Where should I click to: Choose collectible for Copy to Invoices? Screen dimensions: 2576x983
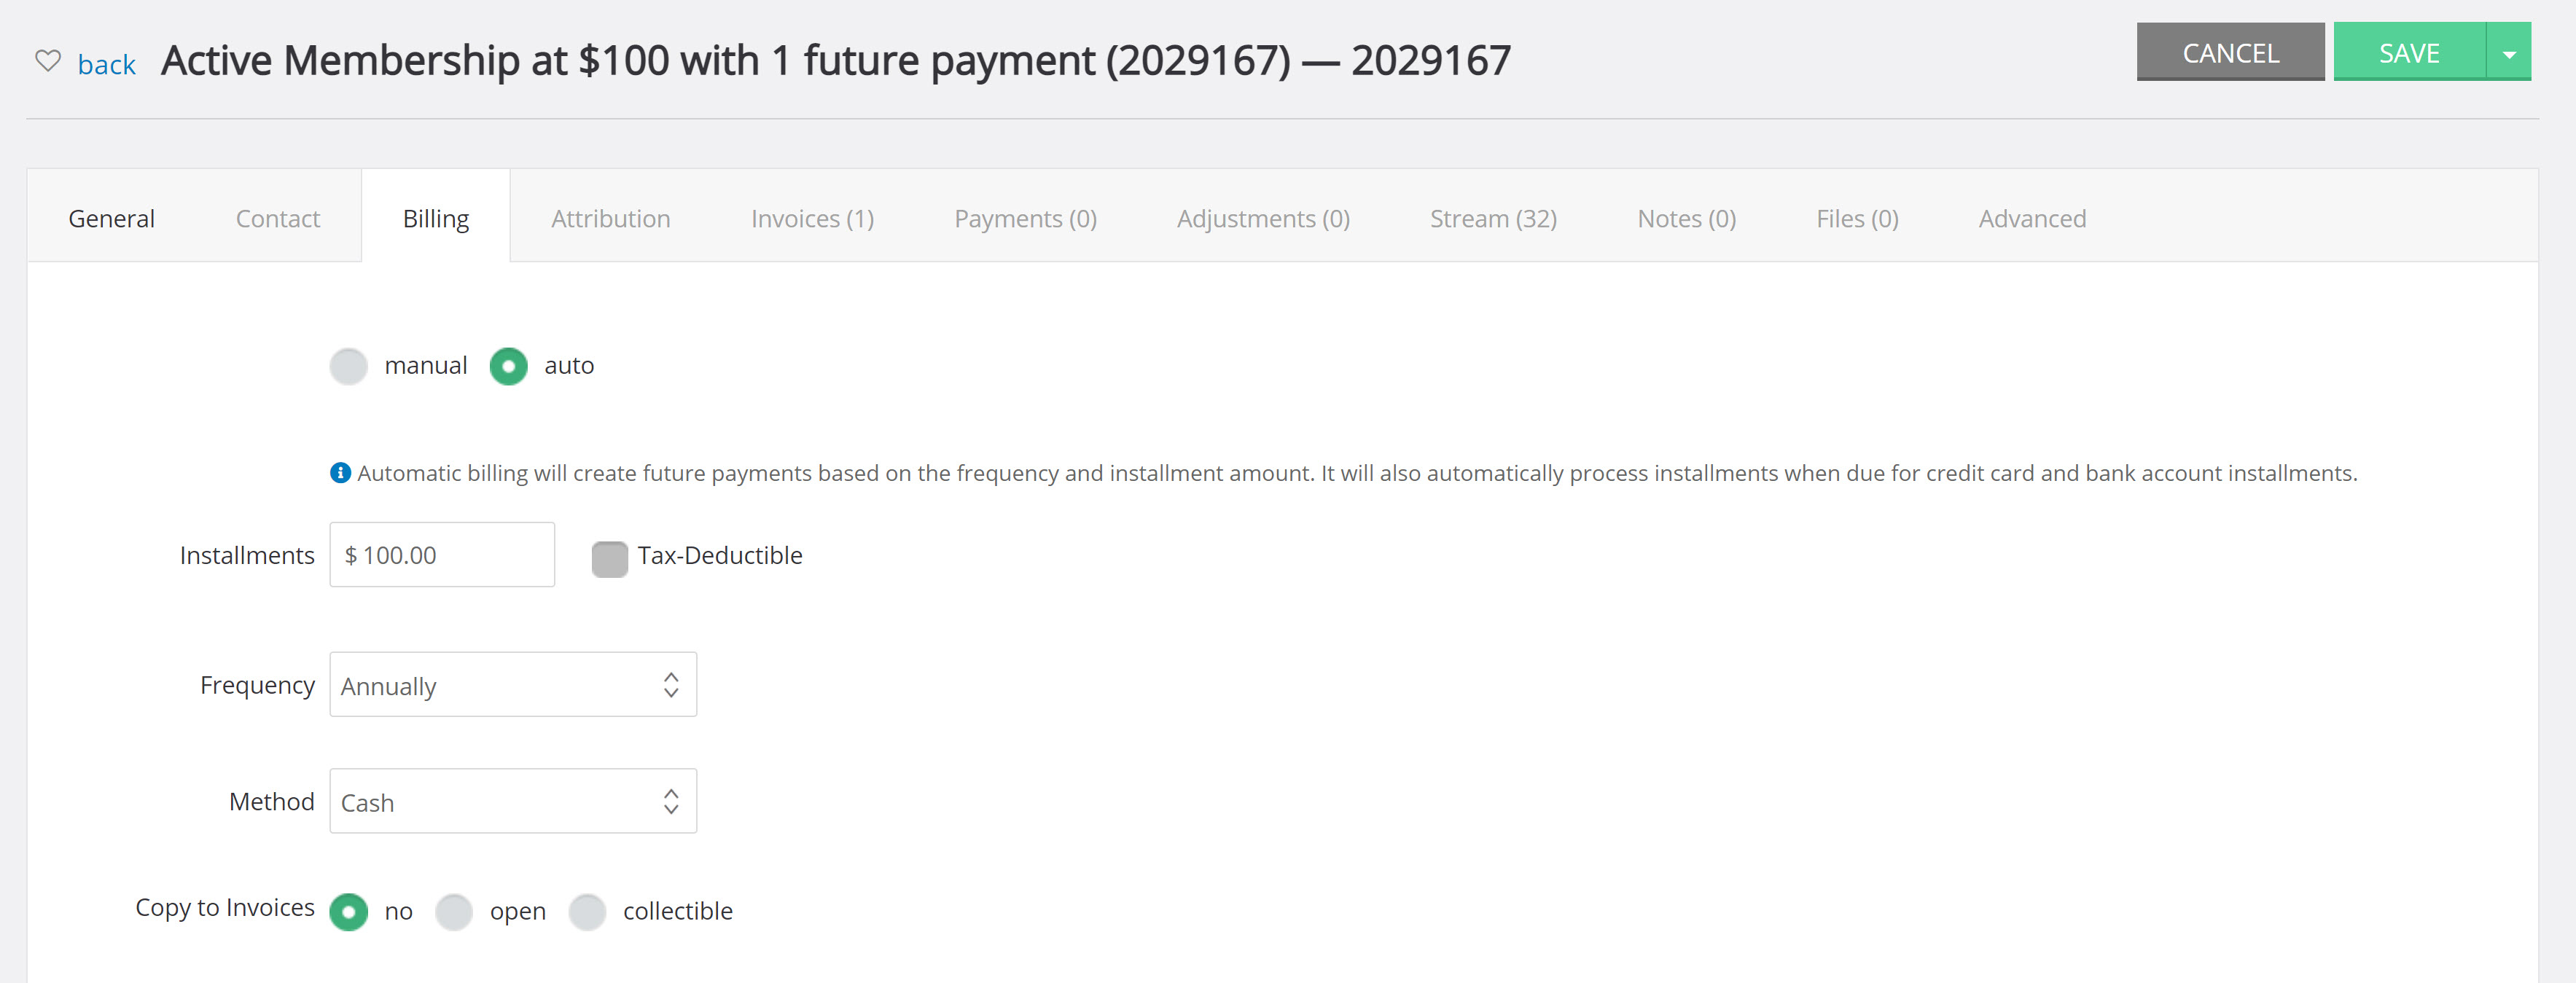click(x=587, y=912)
